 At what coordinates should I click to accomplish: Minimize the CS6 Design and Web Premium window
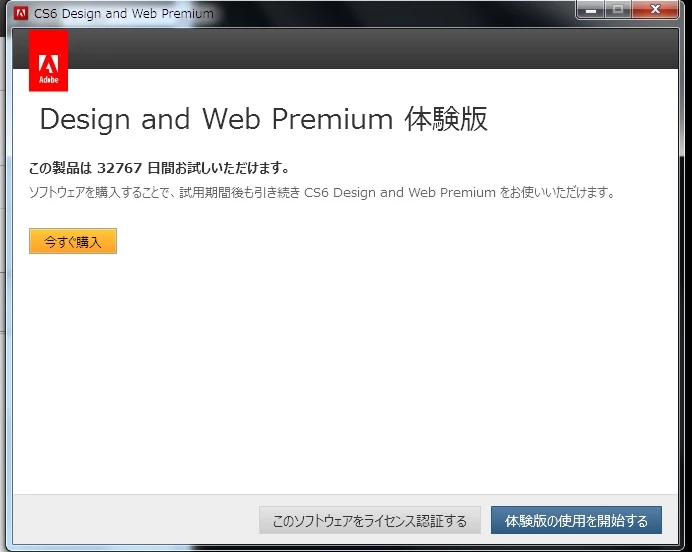point(591,9)
